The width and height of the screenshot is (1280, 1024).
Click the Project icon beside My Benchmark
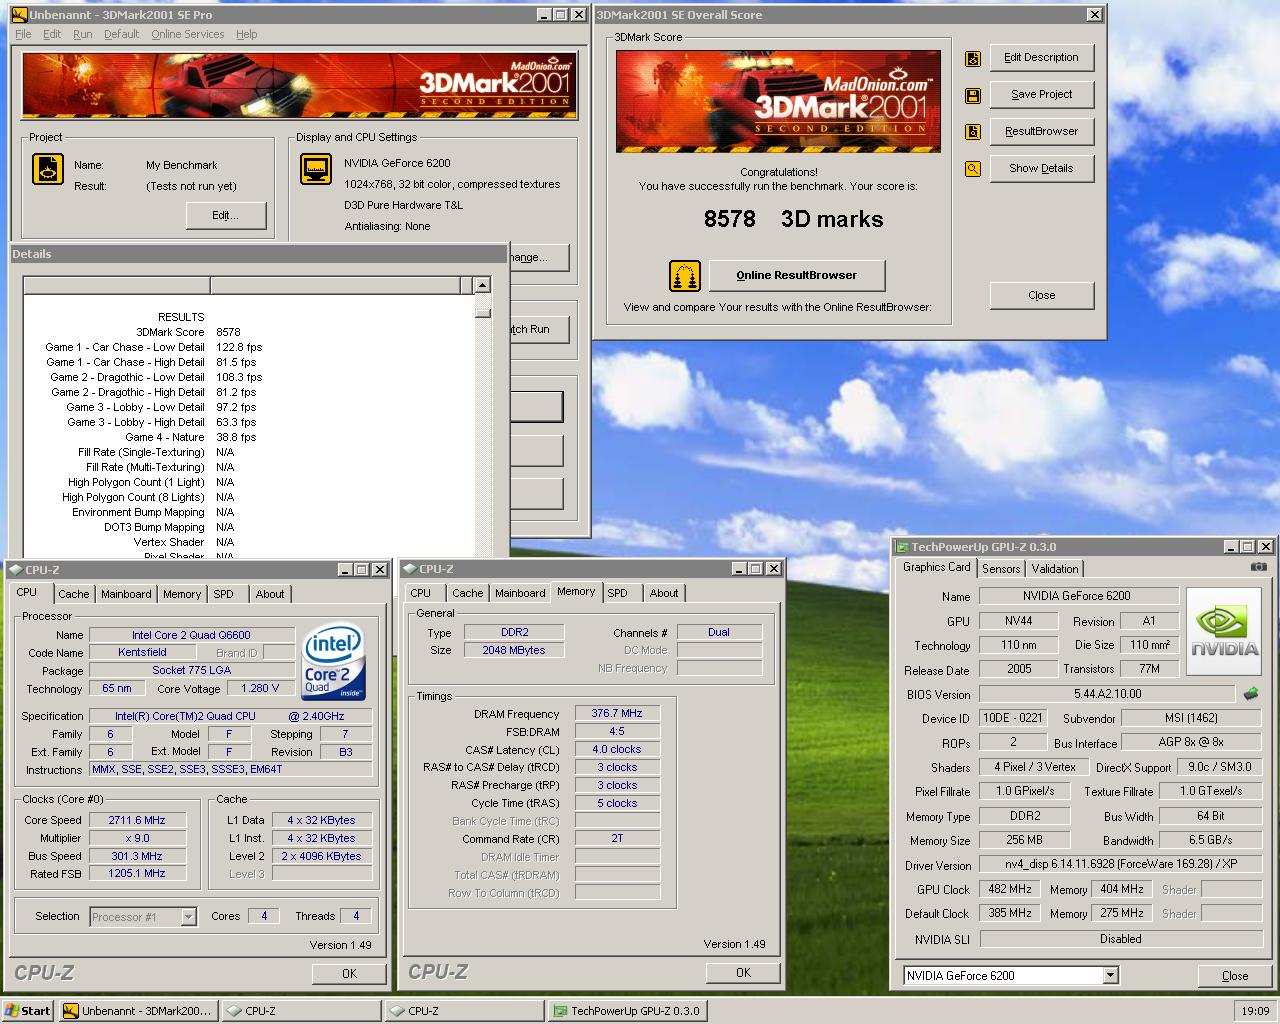click(x=48, y=169)
